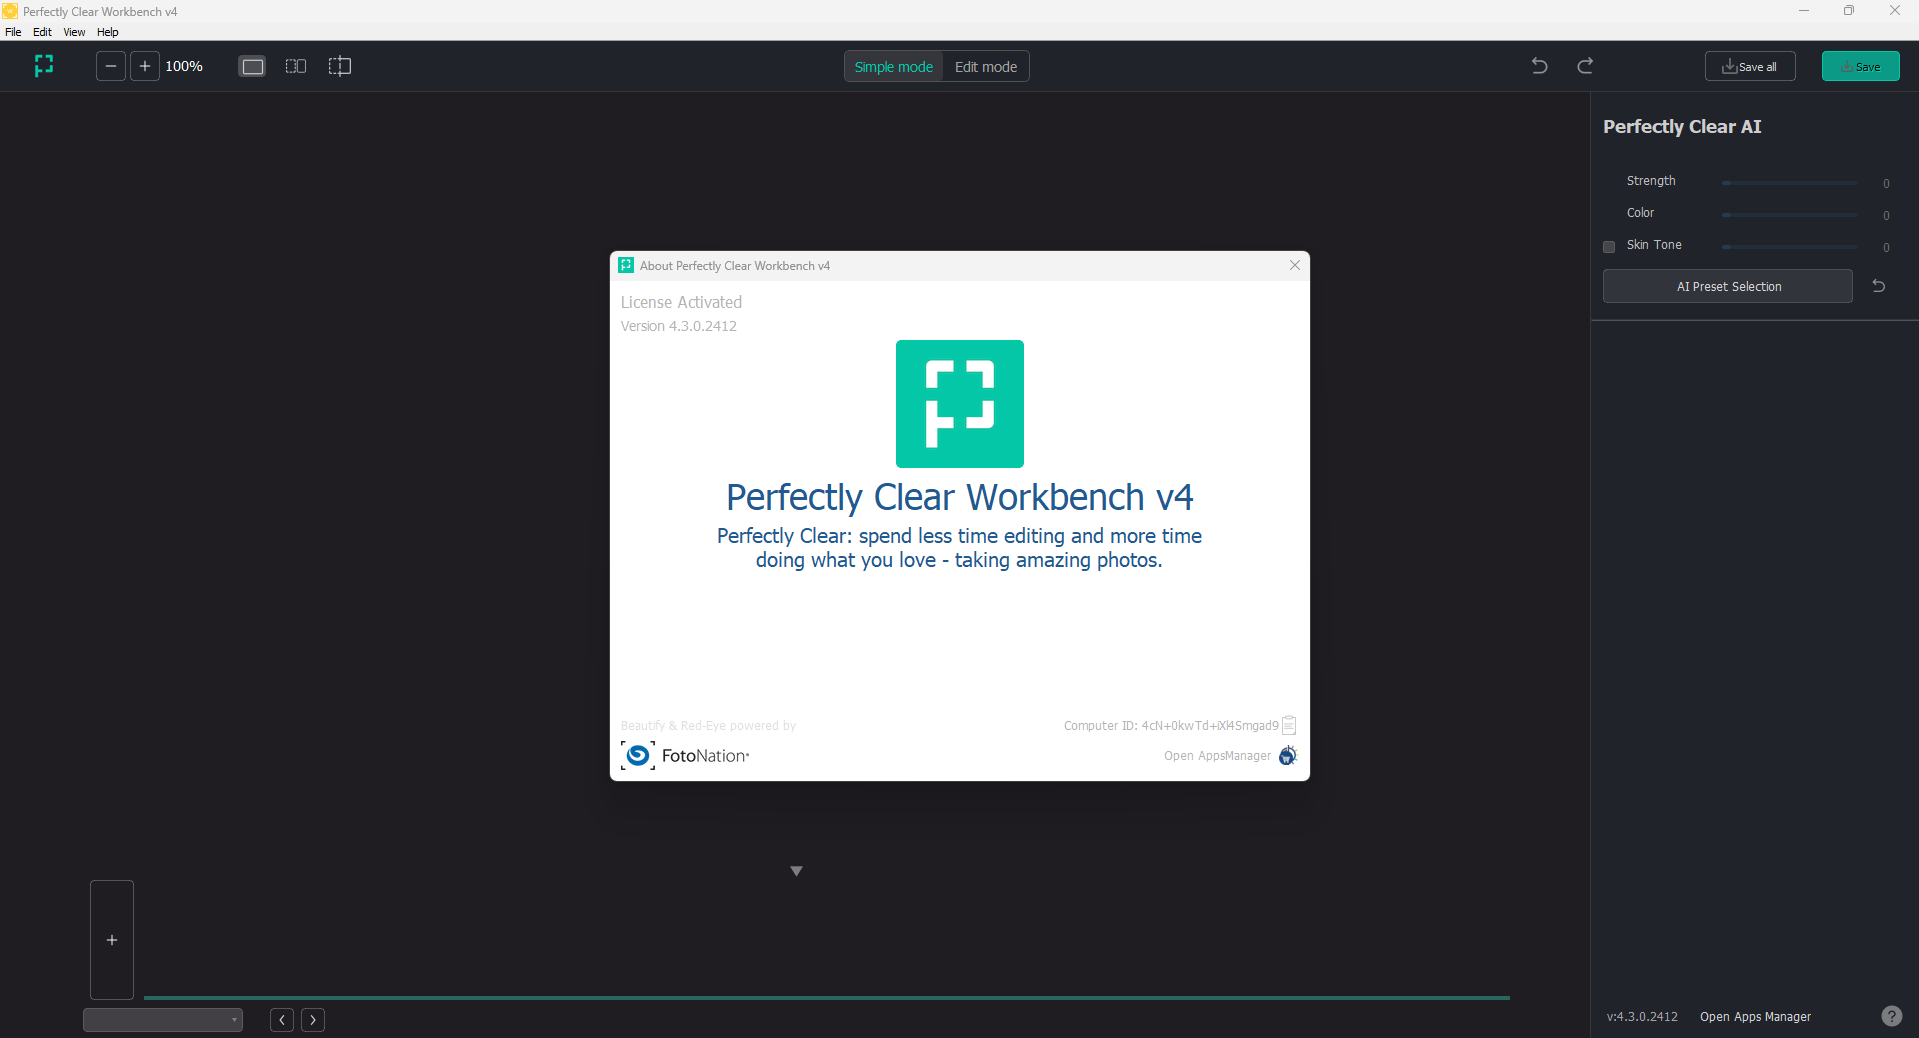Click the 100% zoom level value
1919x1038 pixels.
184,66
